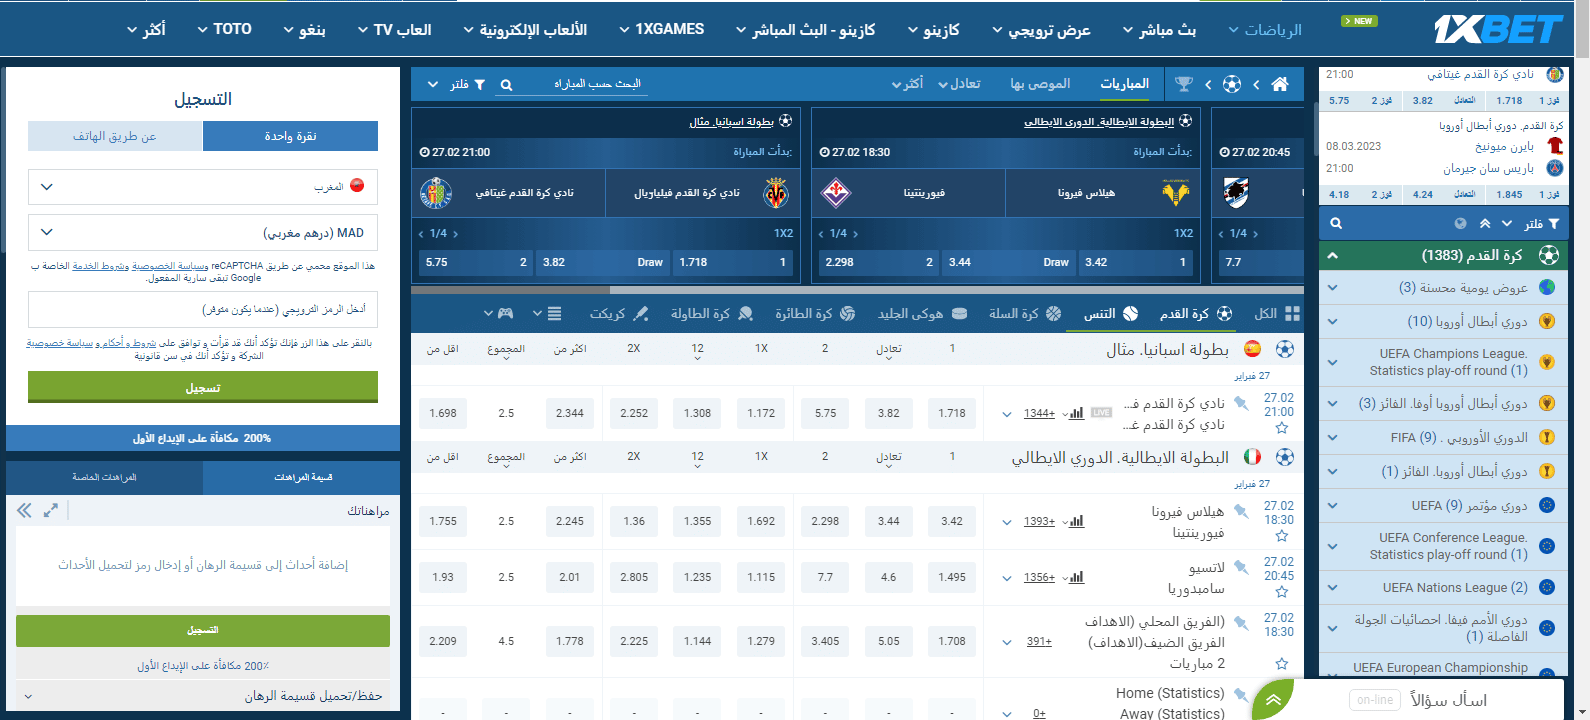Favorite the home team goals match star
The height and width of the screenshot is (720, 1590).
pyautogui.click(x=1282, y=663)
